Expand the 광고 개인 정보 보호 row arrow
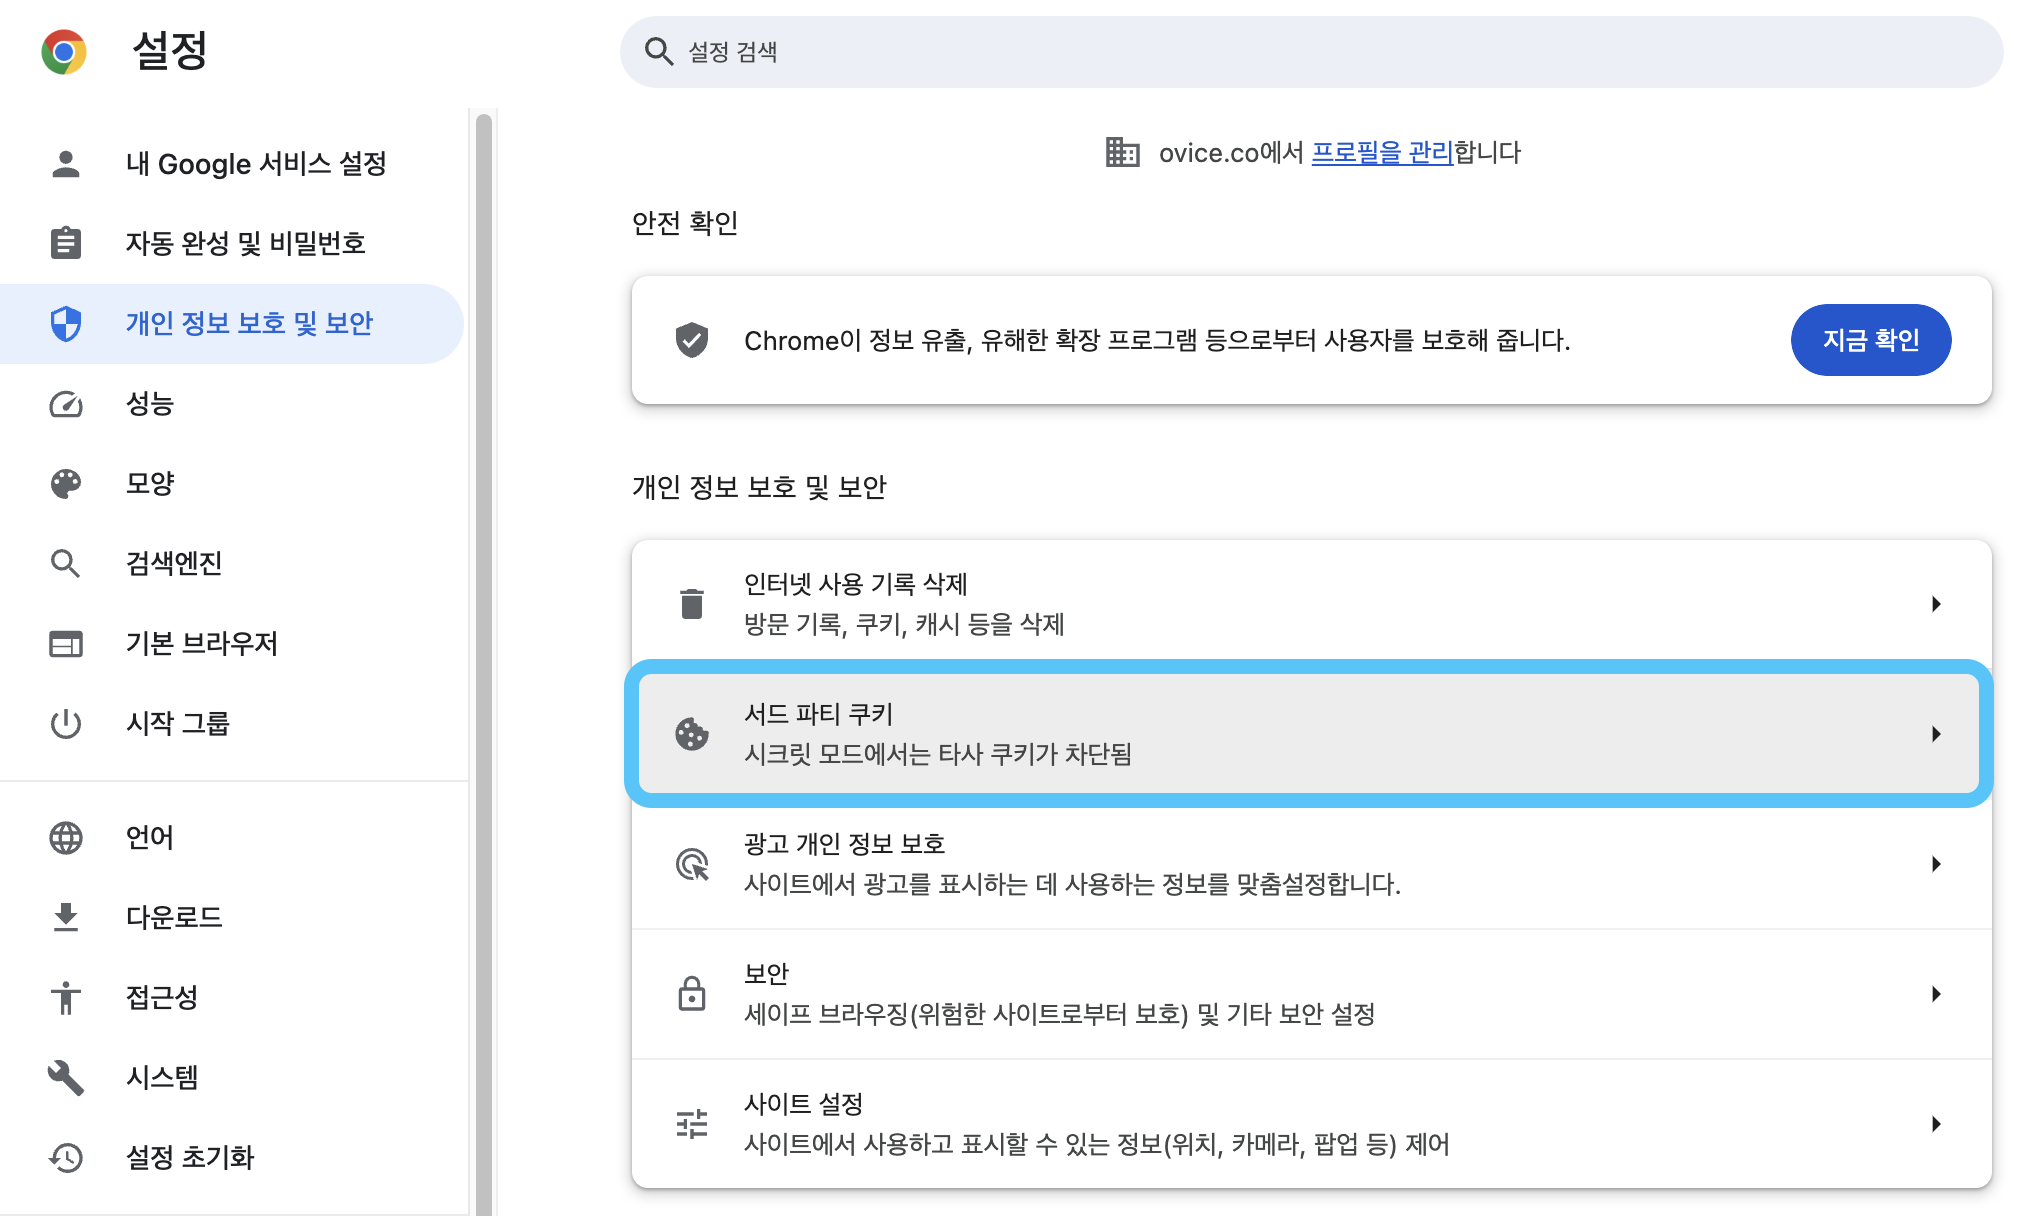The image size is (2032, 1216). 1936,864
